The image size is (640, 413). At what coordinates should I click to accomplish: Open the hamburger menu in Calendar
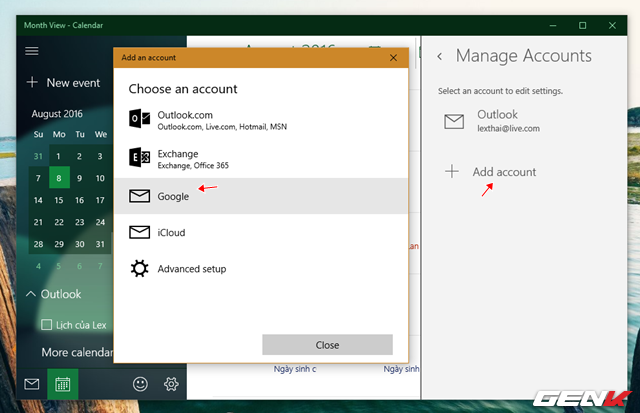click(32, 51)
